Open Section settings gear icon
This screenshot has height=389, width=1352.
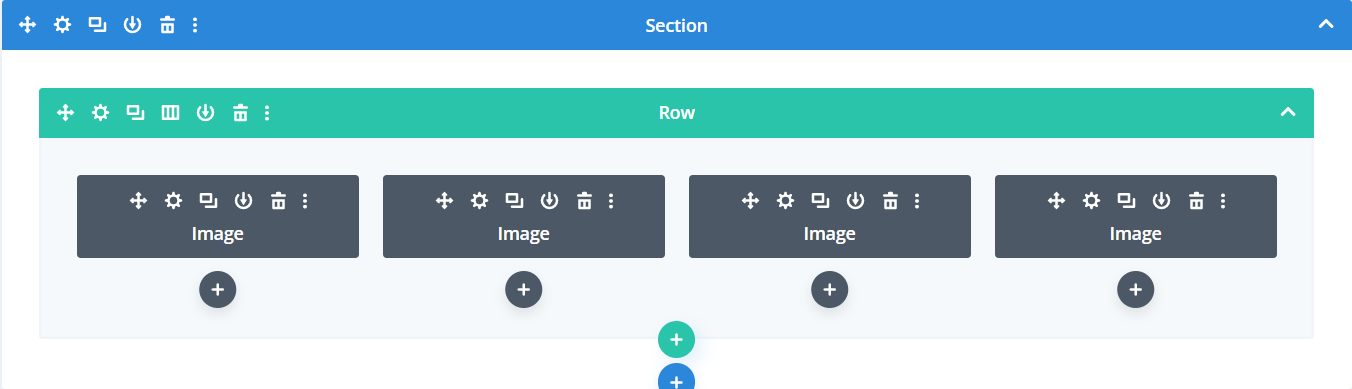point(62,25)
